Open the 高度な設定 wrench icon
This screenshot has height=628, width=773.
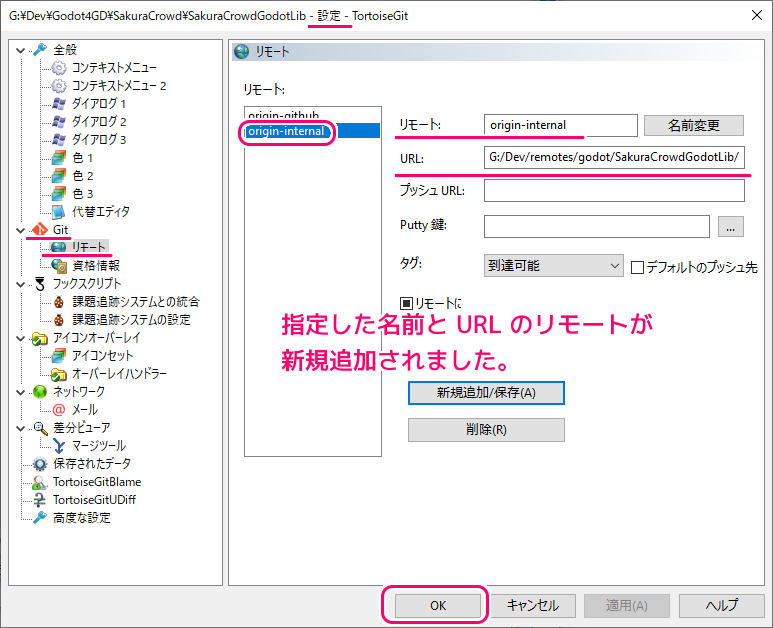(40, 518)
